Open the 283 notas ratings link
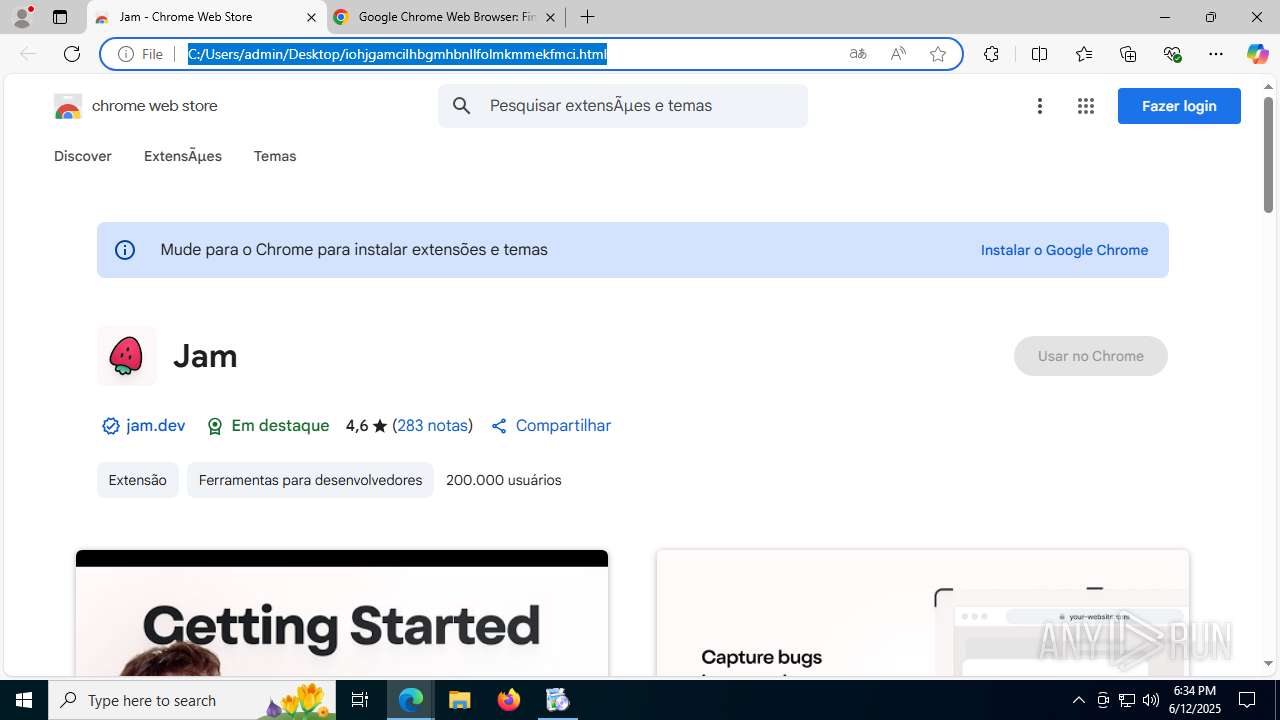1280x720 pixels. tap(433, 426)
